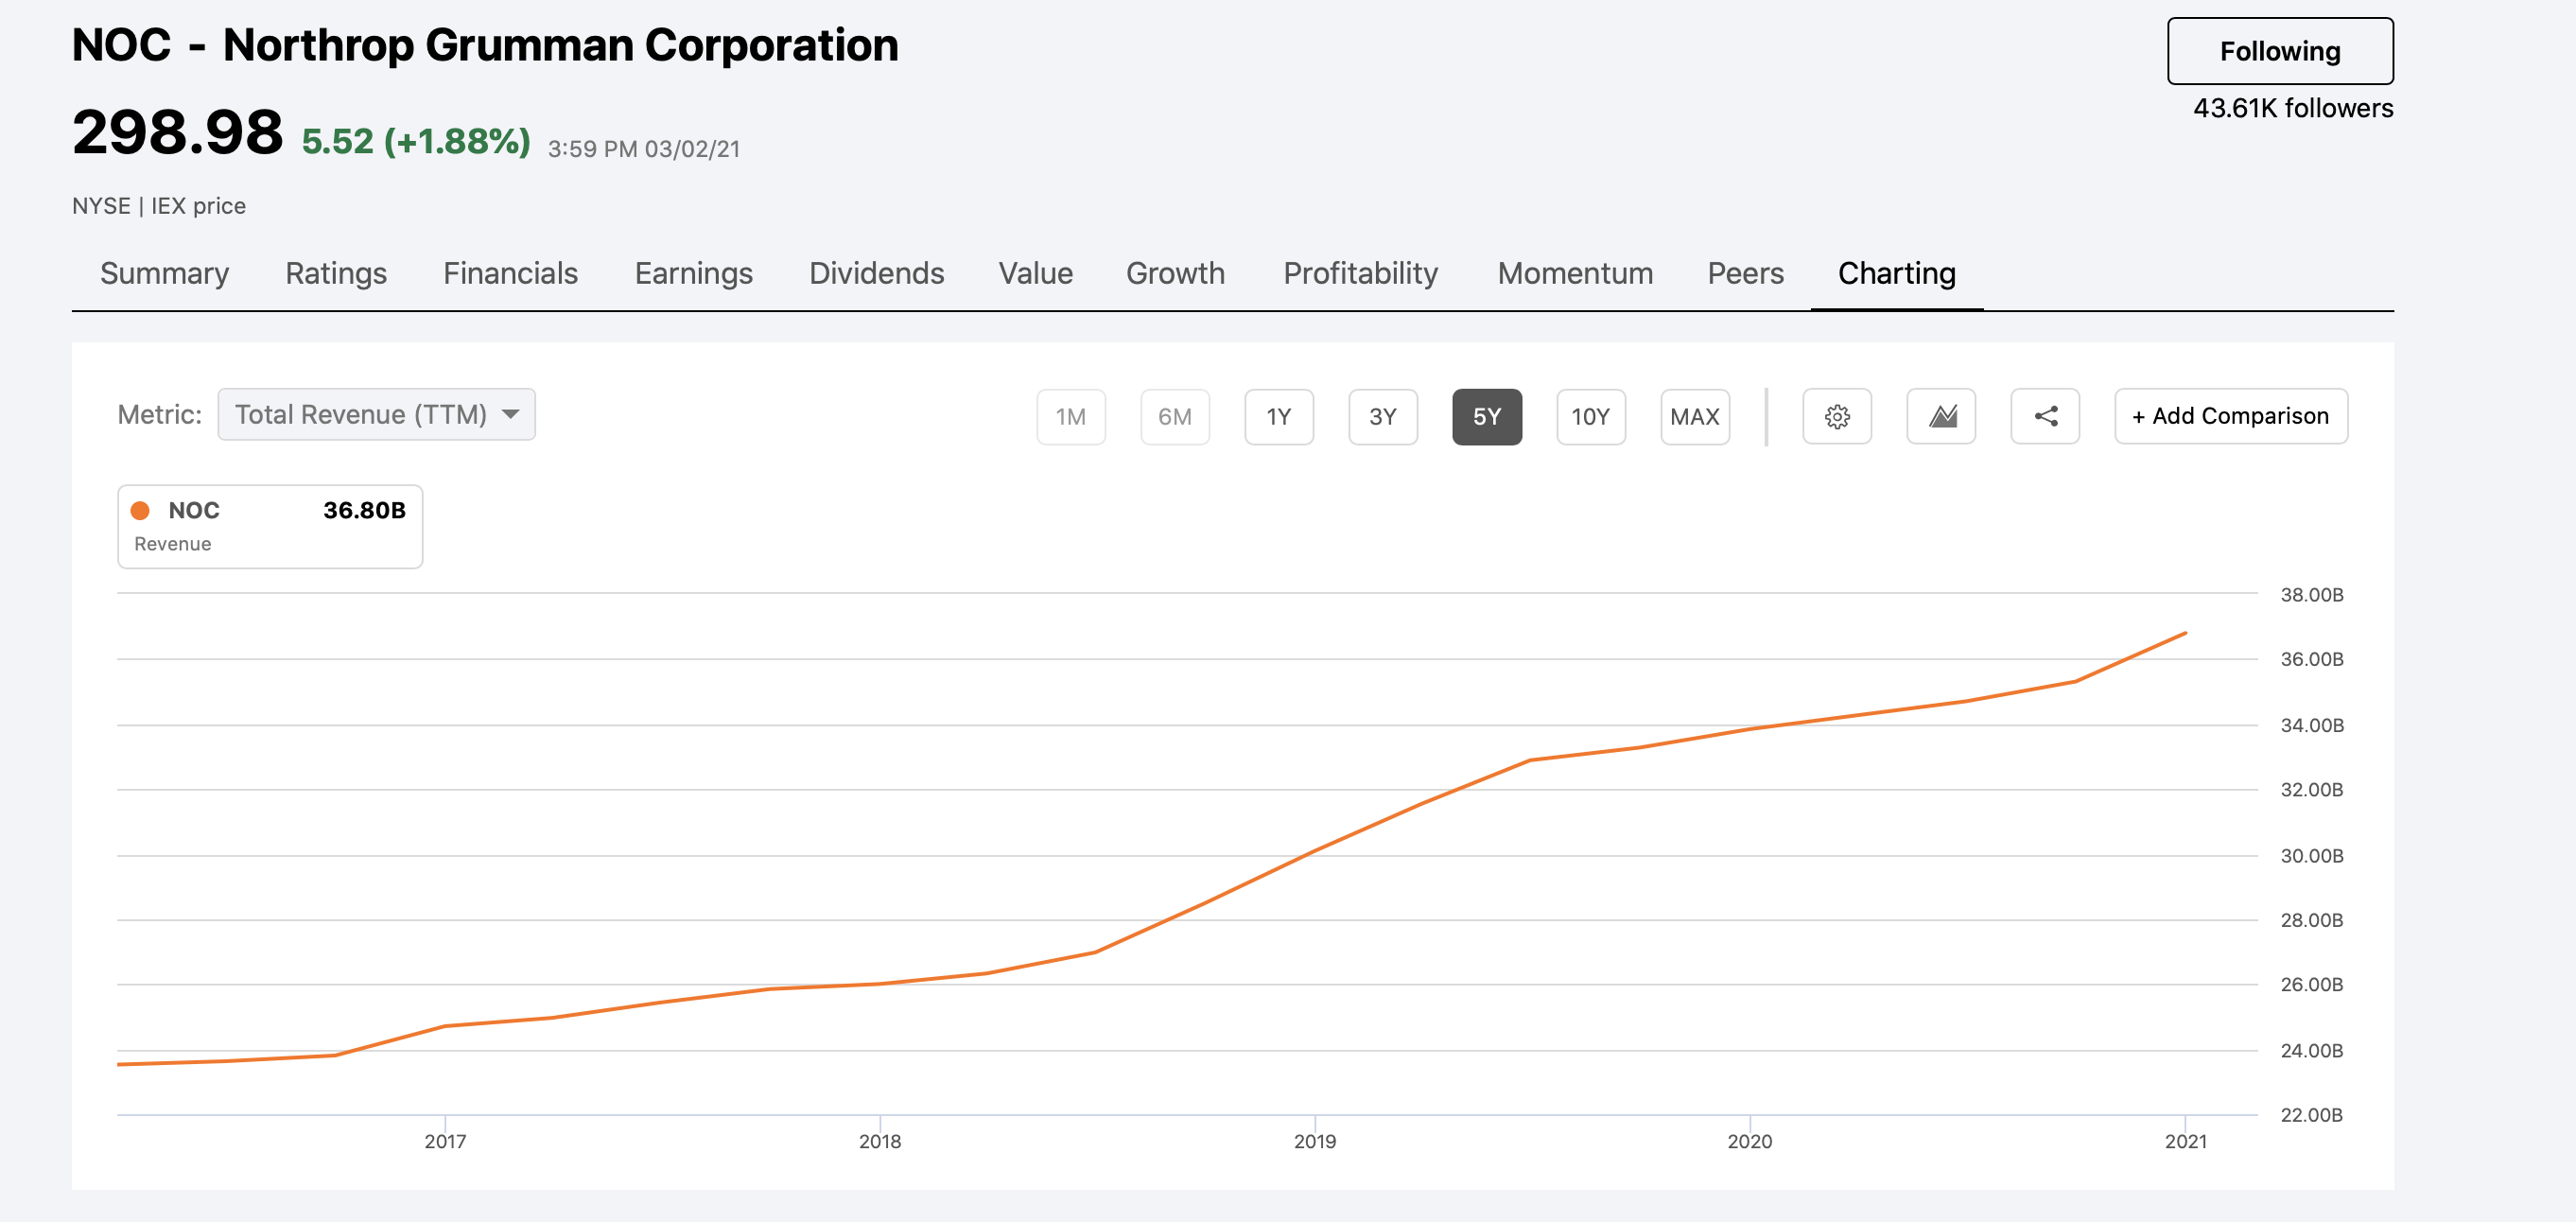Click the 2019 x-axis label
Viewport: 2576px width, 1222px height.
[x=1314, y=1141]
